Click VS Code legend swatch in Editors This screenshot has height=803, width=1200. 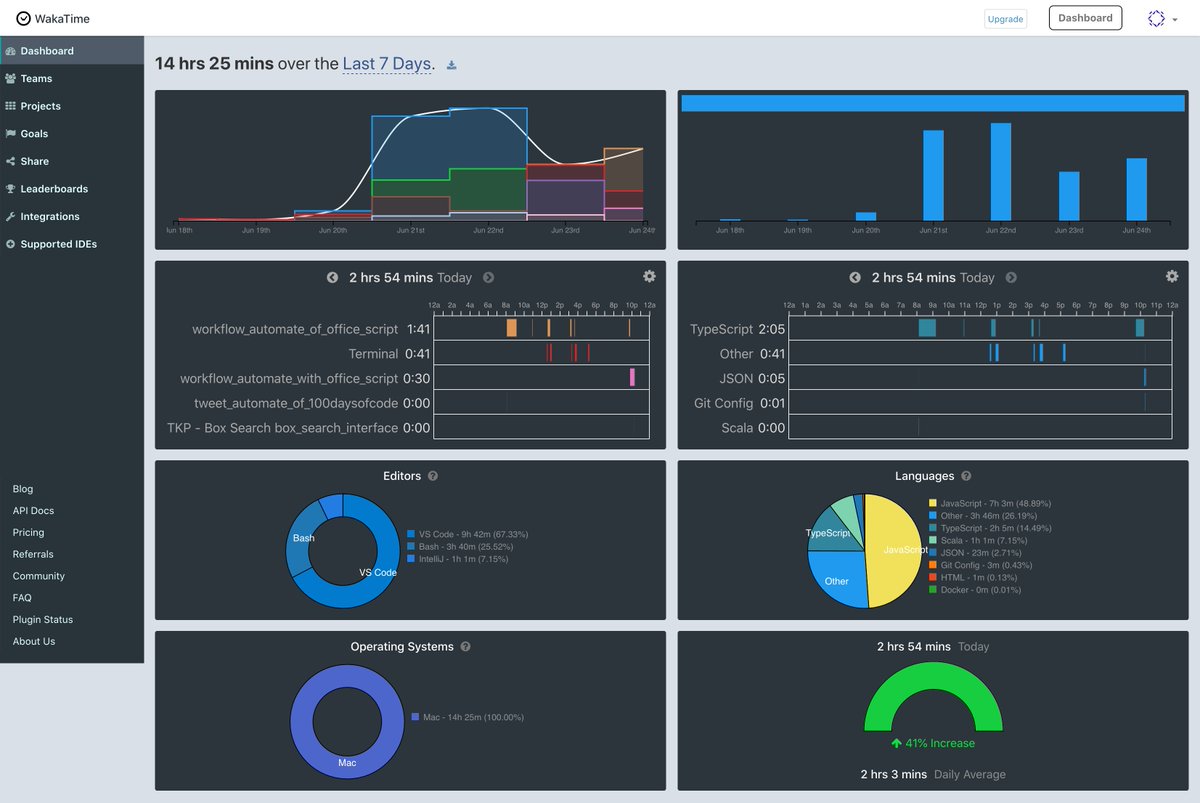tap(411, 534)
